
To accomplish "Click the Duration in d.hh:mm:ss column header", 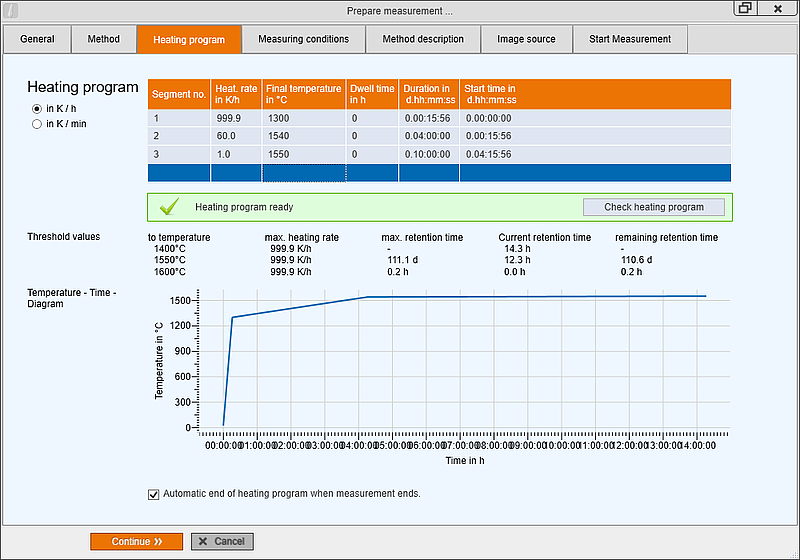I will pyautogui.click(x=429, y=94).
